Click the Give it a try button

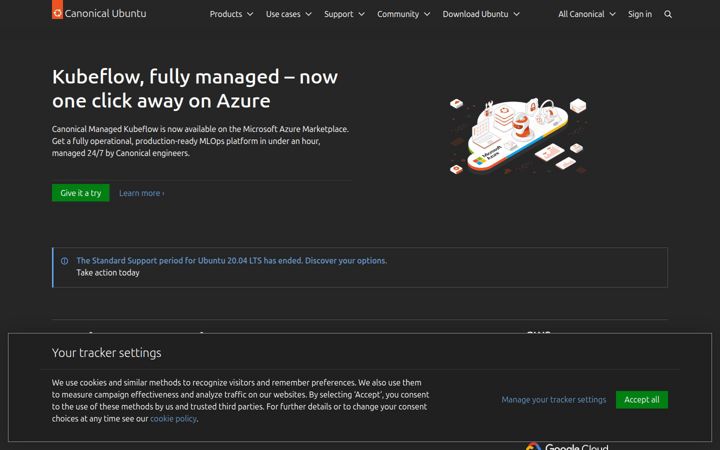[x=81, y=193]
